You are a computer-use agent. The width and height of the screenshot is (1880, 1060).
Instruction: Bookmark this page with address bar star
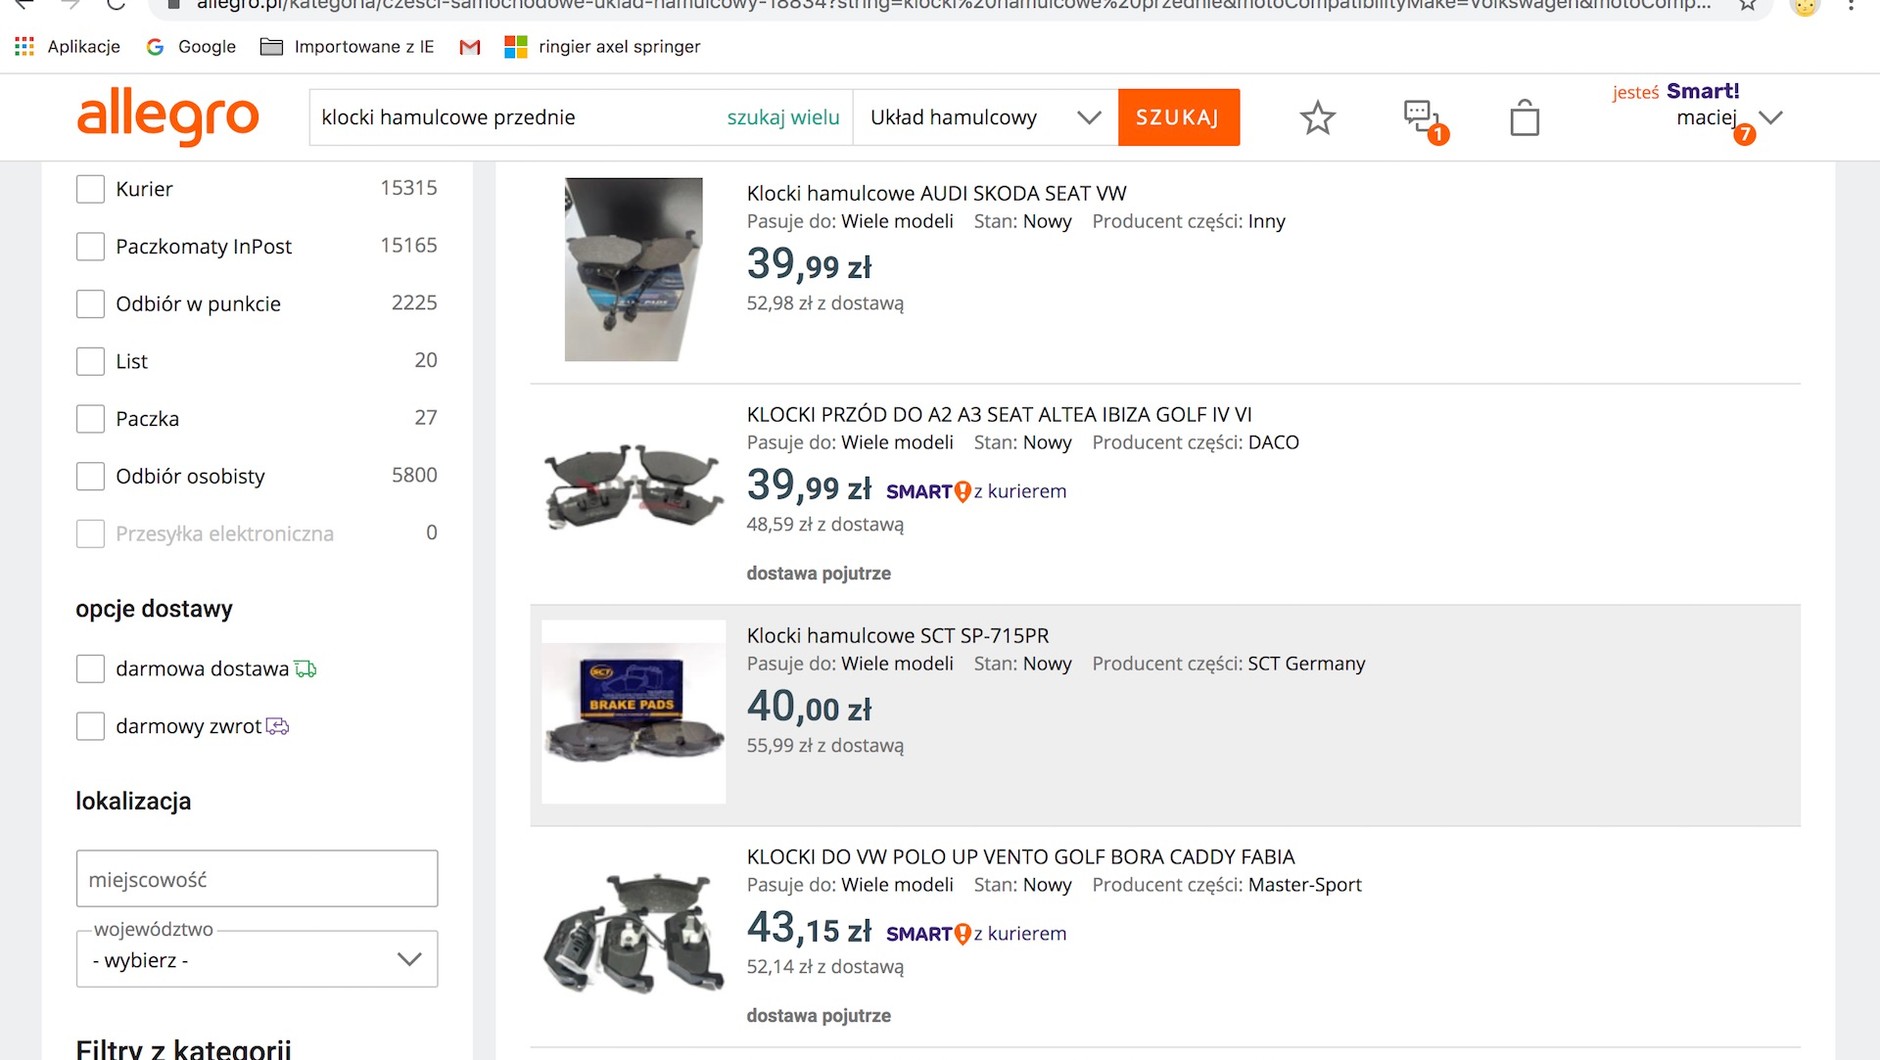pyautogui.click(x=1747, y=5)
